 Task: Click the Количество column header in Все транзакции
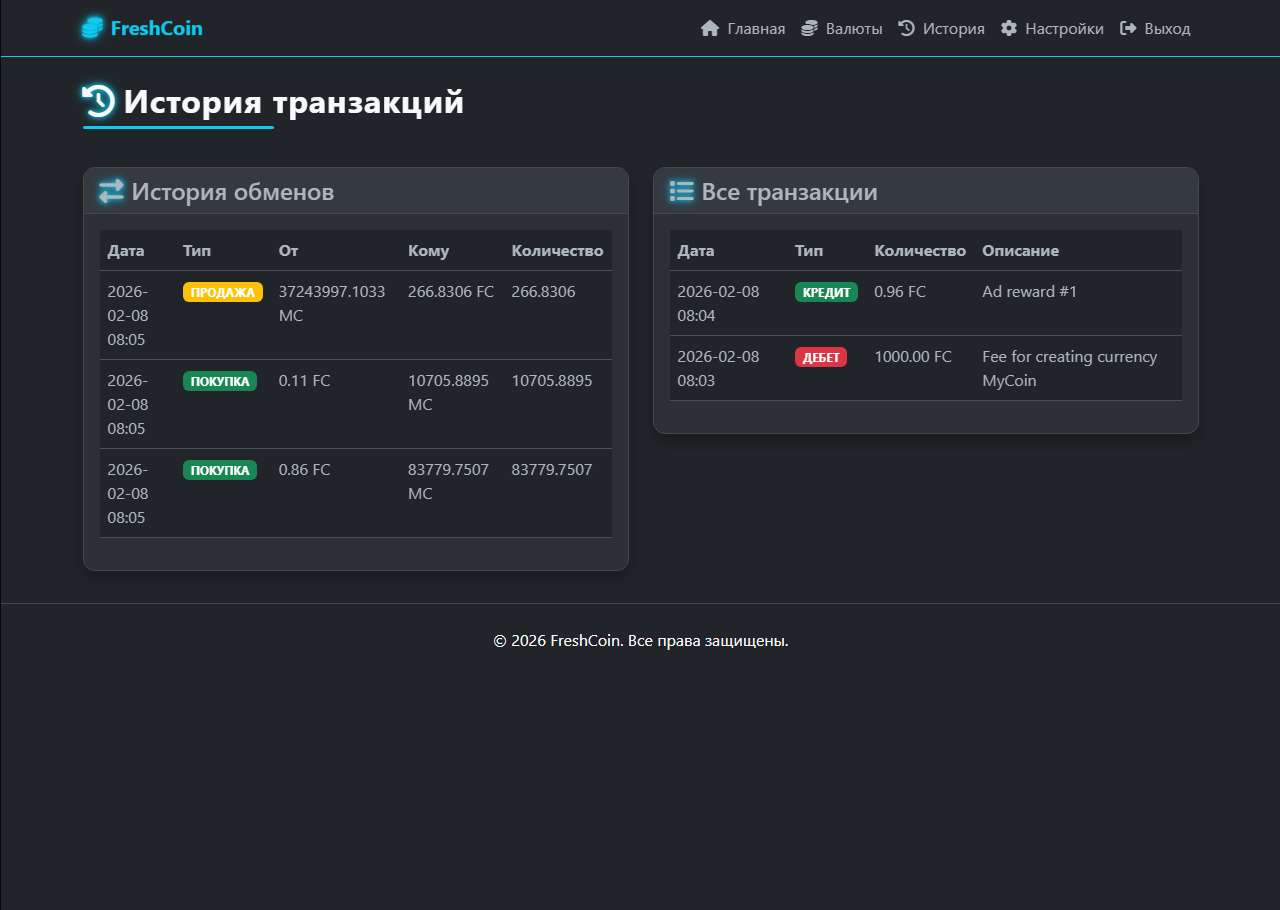(919, 250)
